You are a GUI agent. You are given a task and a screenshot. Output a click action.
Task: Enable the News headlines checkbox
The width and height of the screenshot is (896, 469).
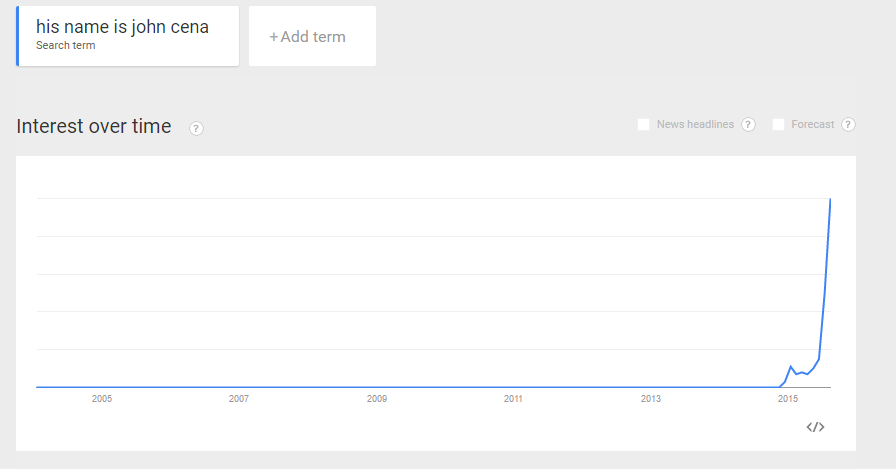click(x=643, y=125)
